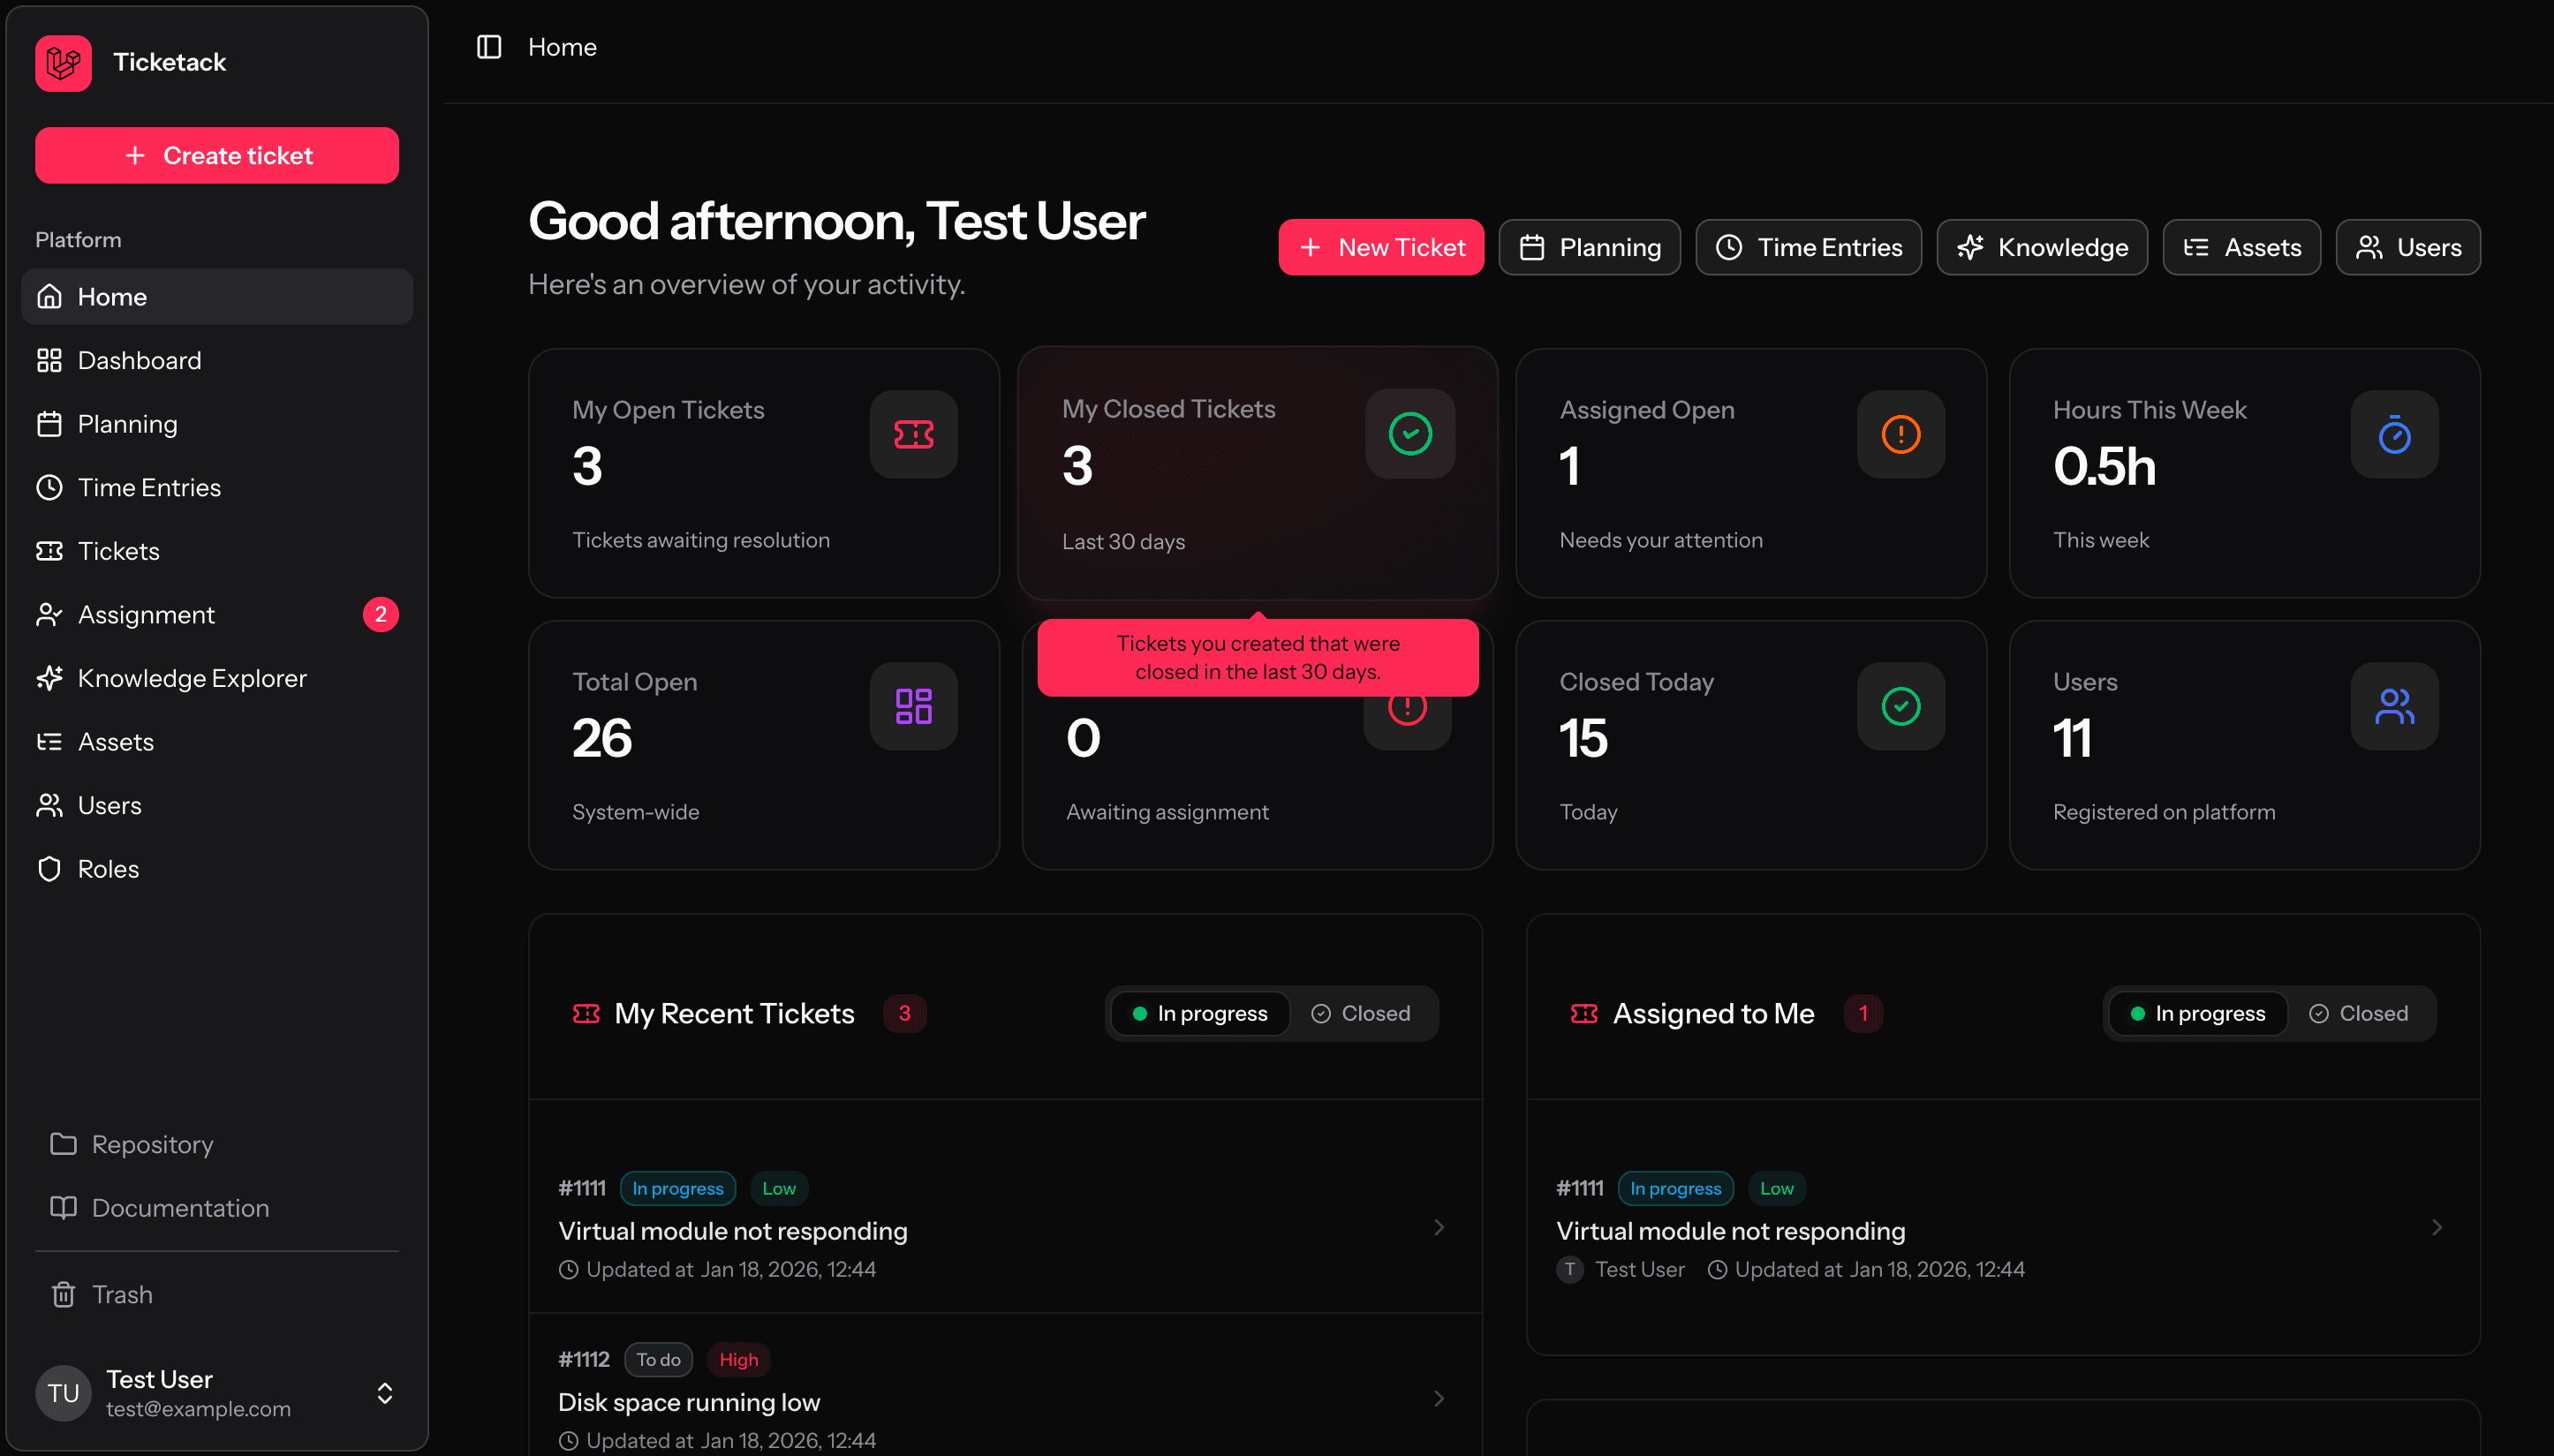Viewport: 2554px width, 1456px height.
Task: Show Closed in My Recent Tickets
Action: click(1361, 1013)
